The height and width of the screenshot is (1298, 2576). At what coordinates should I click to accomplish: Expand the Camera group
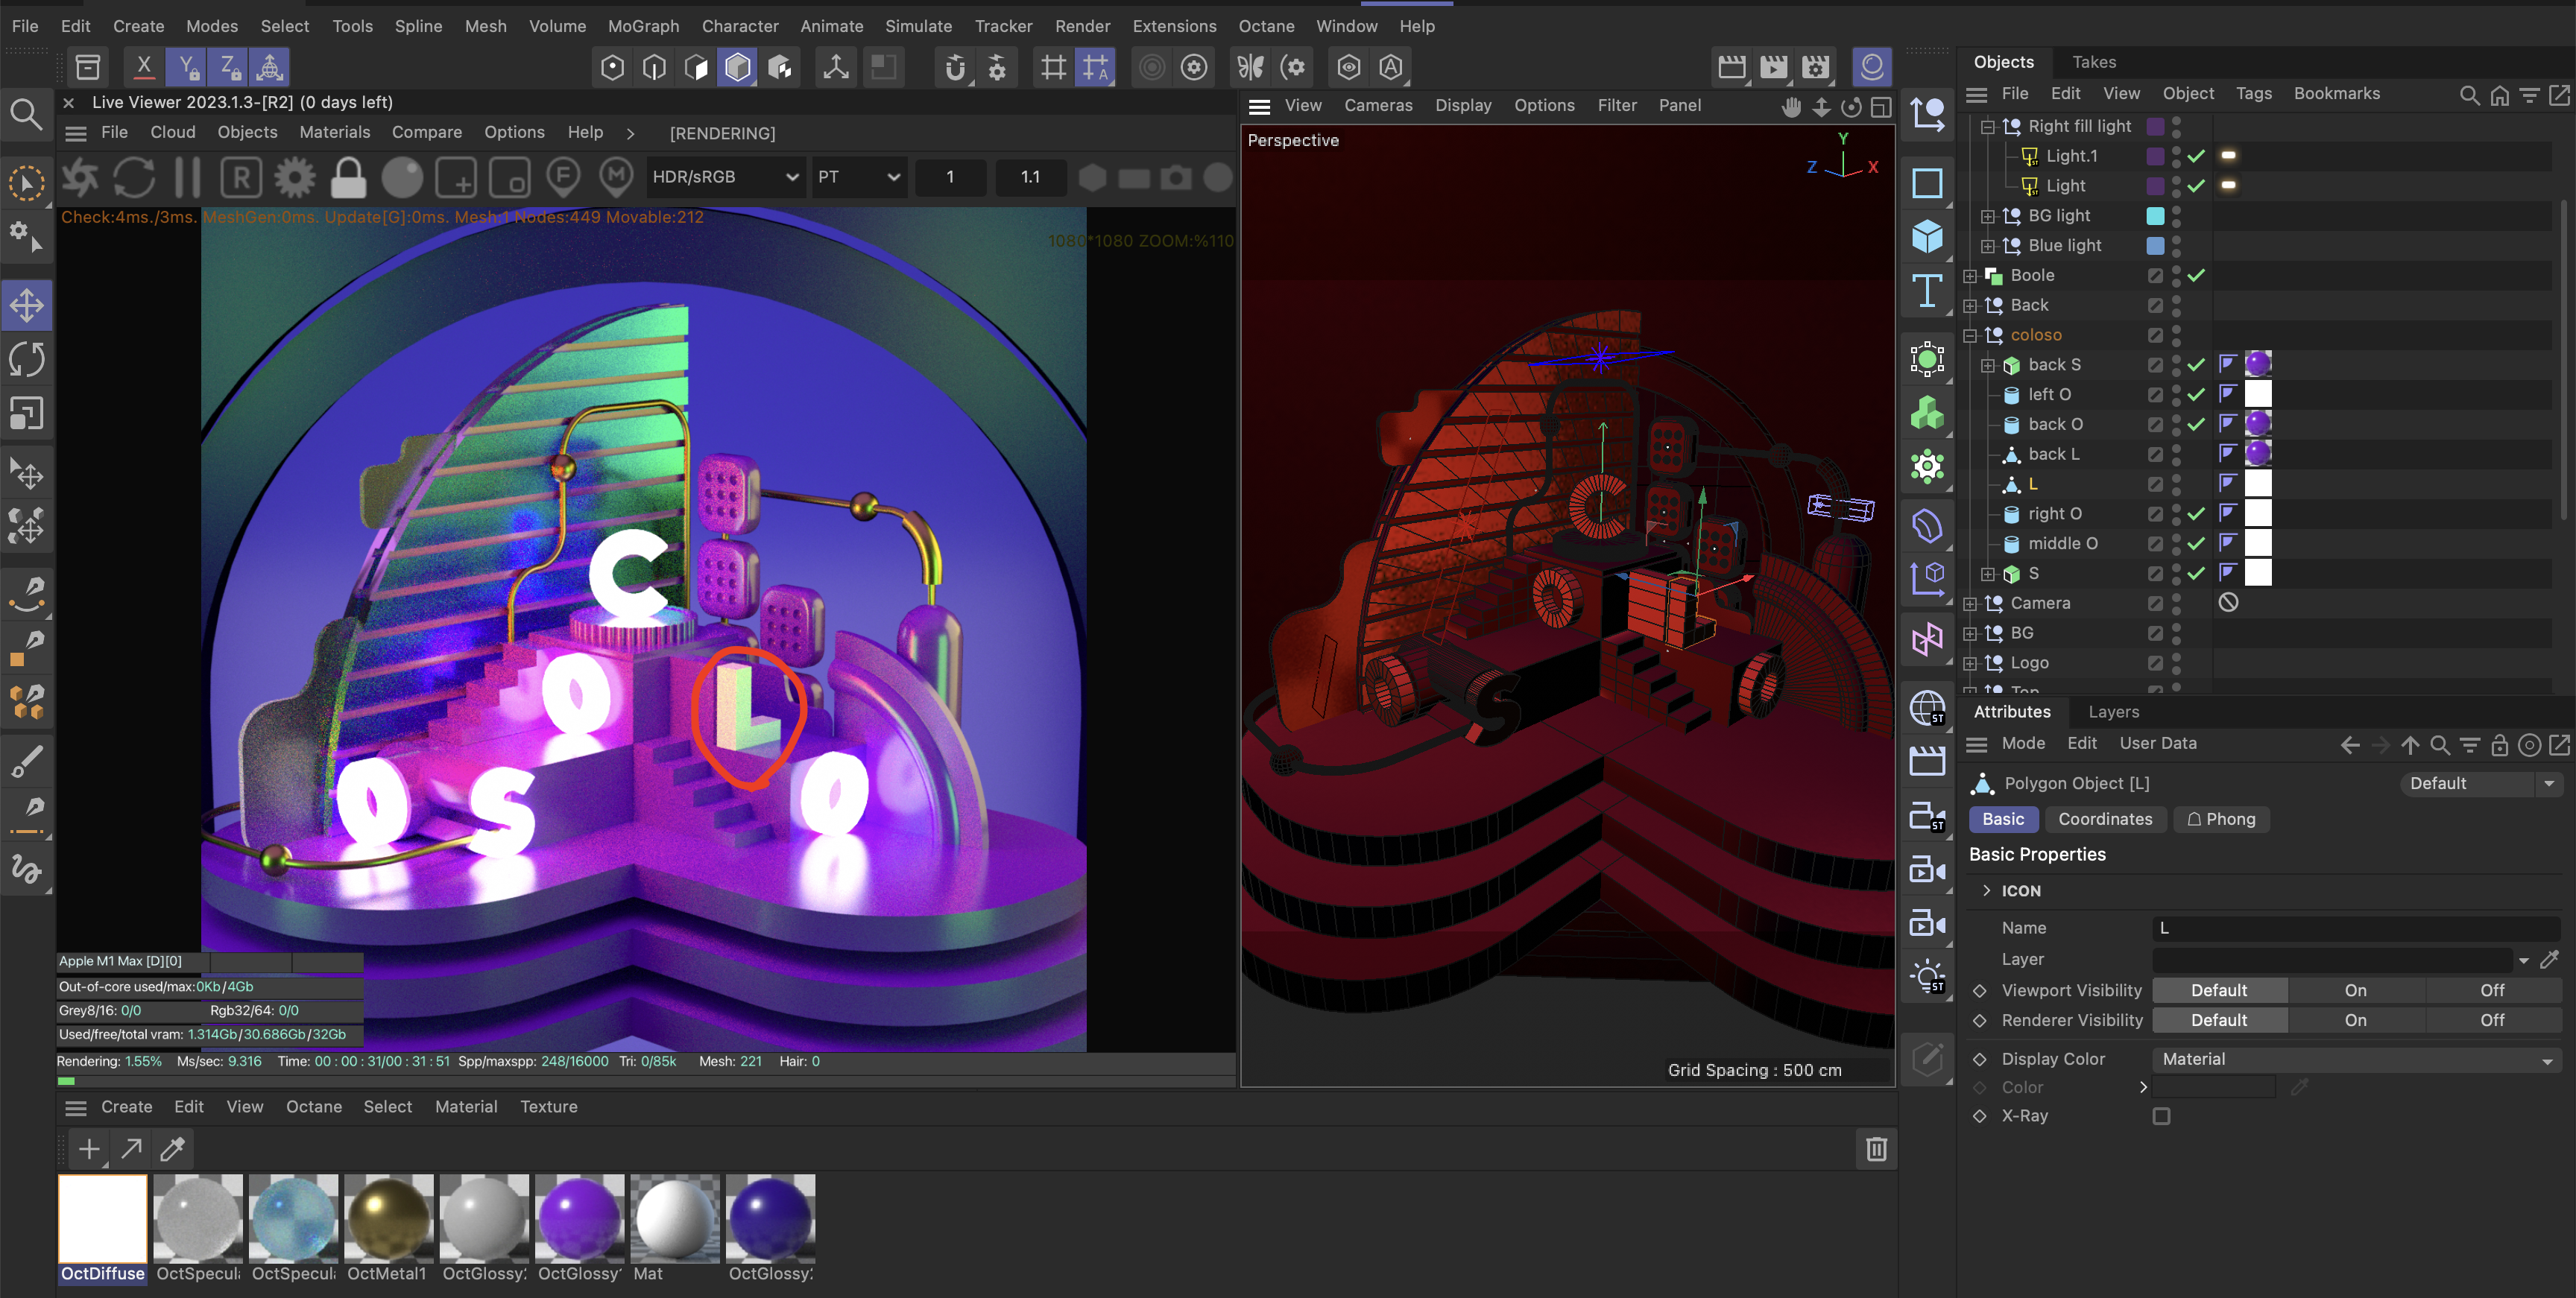[x=1970, y=603]
